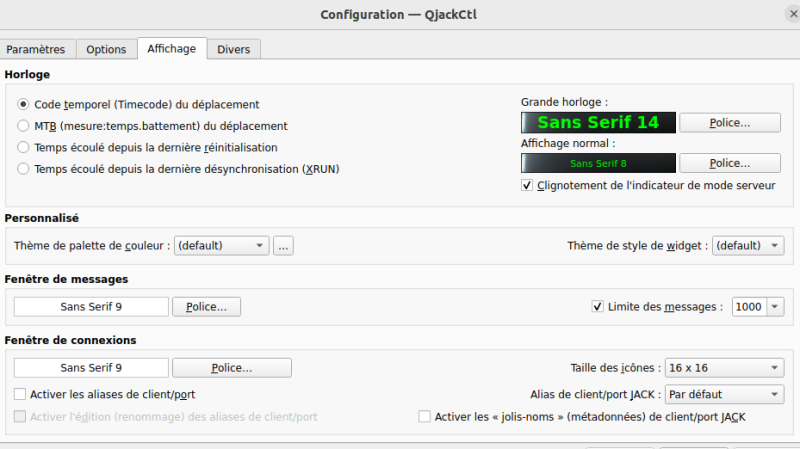Choose time since last réinitialisation option
This screenshot has height=449, width=800.
(x=24, y=148)
